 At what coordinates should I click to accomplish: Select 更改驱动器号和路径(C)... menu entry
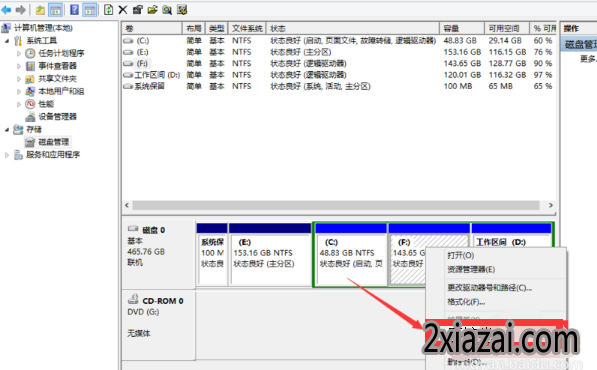[490, 288]
